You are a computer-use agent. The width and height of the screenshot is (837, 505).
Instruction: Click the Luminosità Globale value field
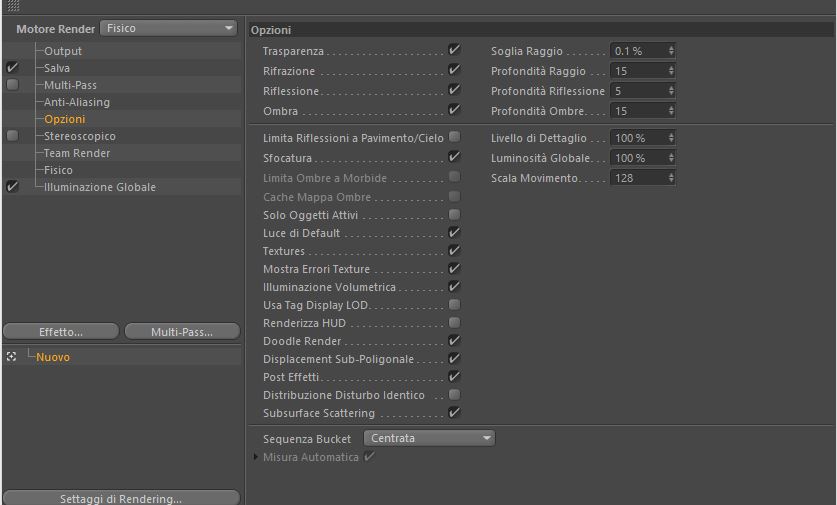(x=638, y=158)
